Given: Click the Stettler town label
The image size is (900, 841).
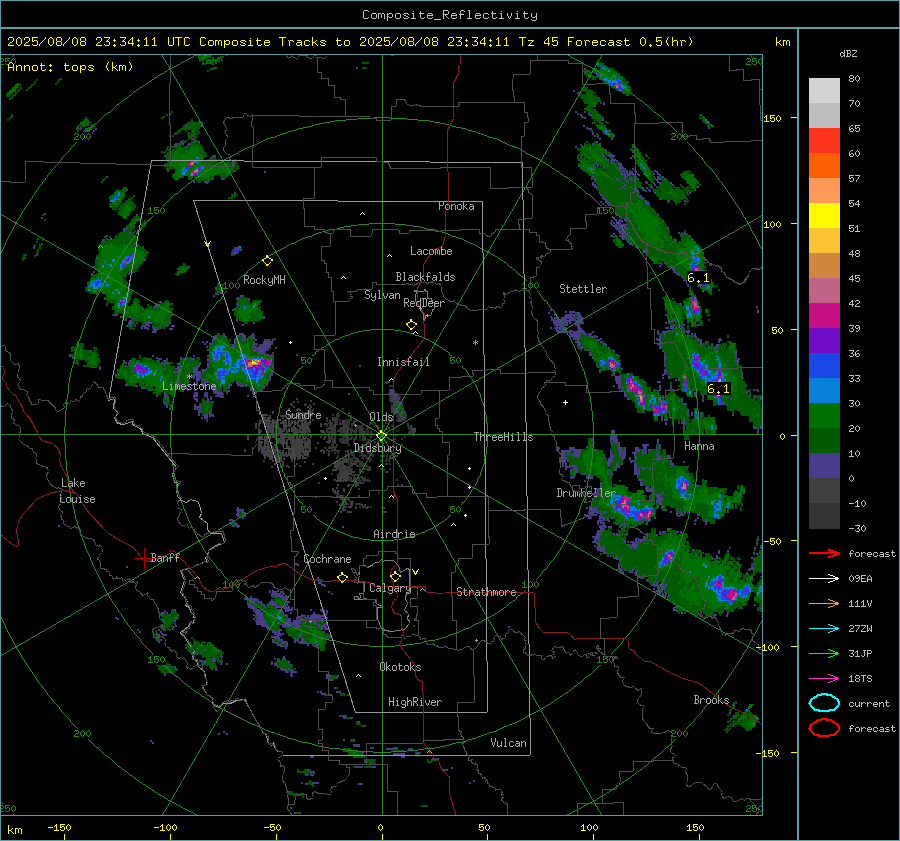Looking at the screenshot, I should (583, 289).
